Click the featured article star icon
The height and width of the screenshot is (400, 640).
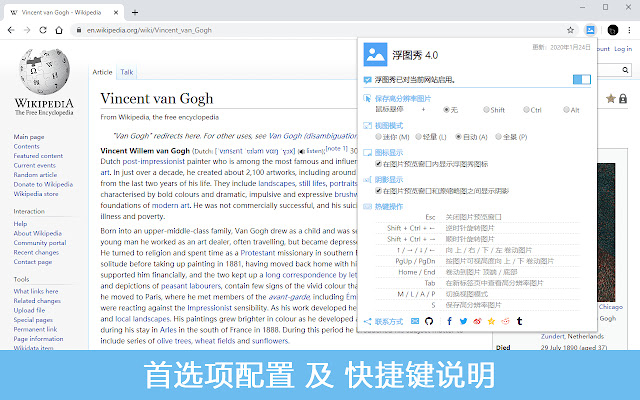(x=611, y=98)
